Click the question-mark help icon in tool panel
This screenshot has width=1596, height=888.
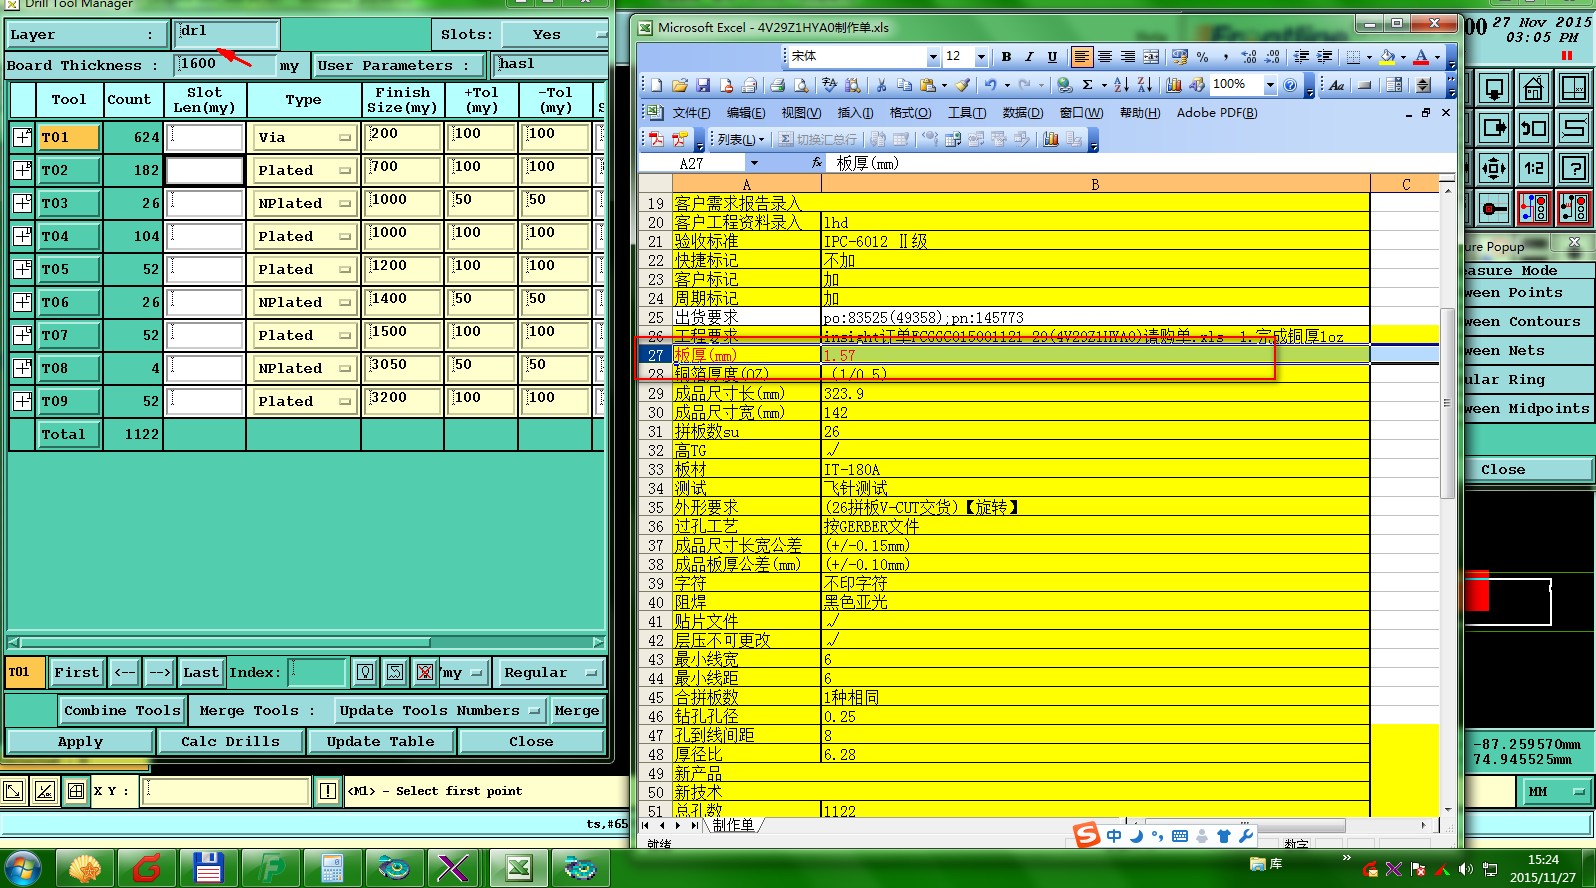coord(1574,168)
